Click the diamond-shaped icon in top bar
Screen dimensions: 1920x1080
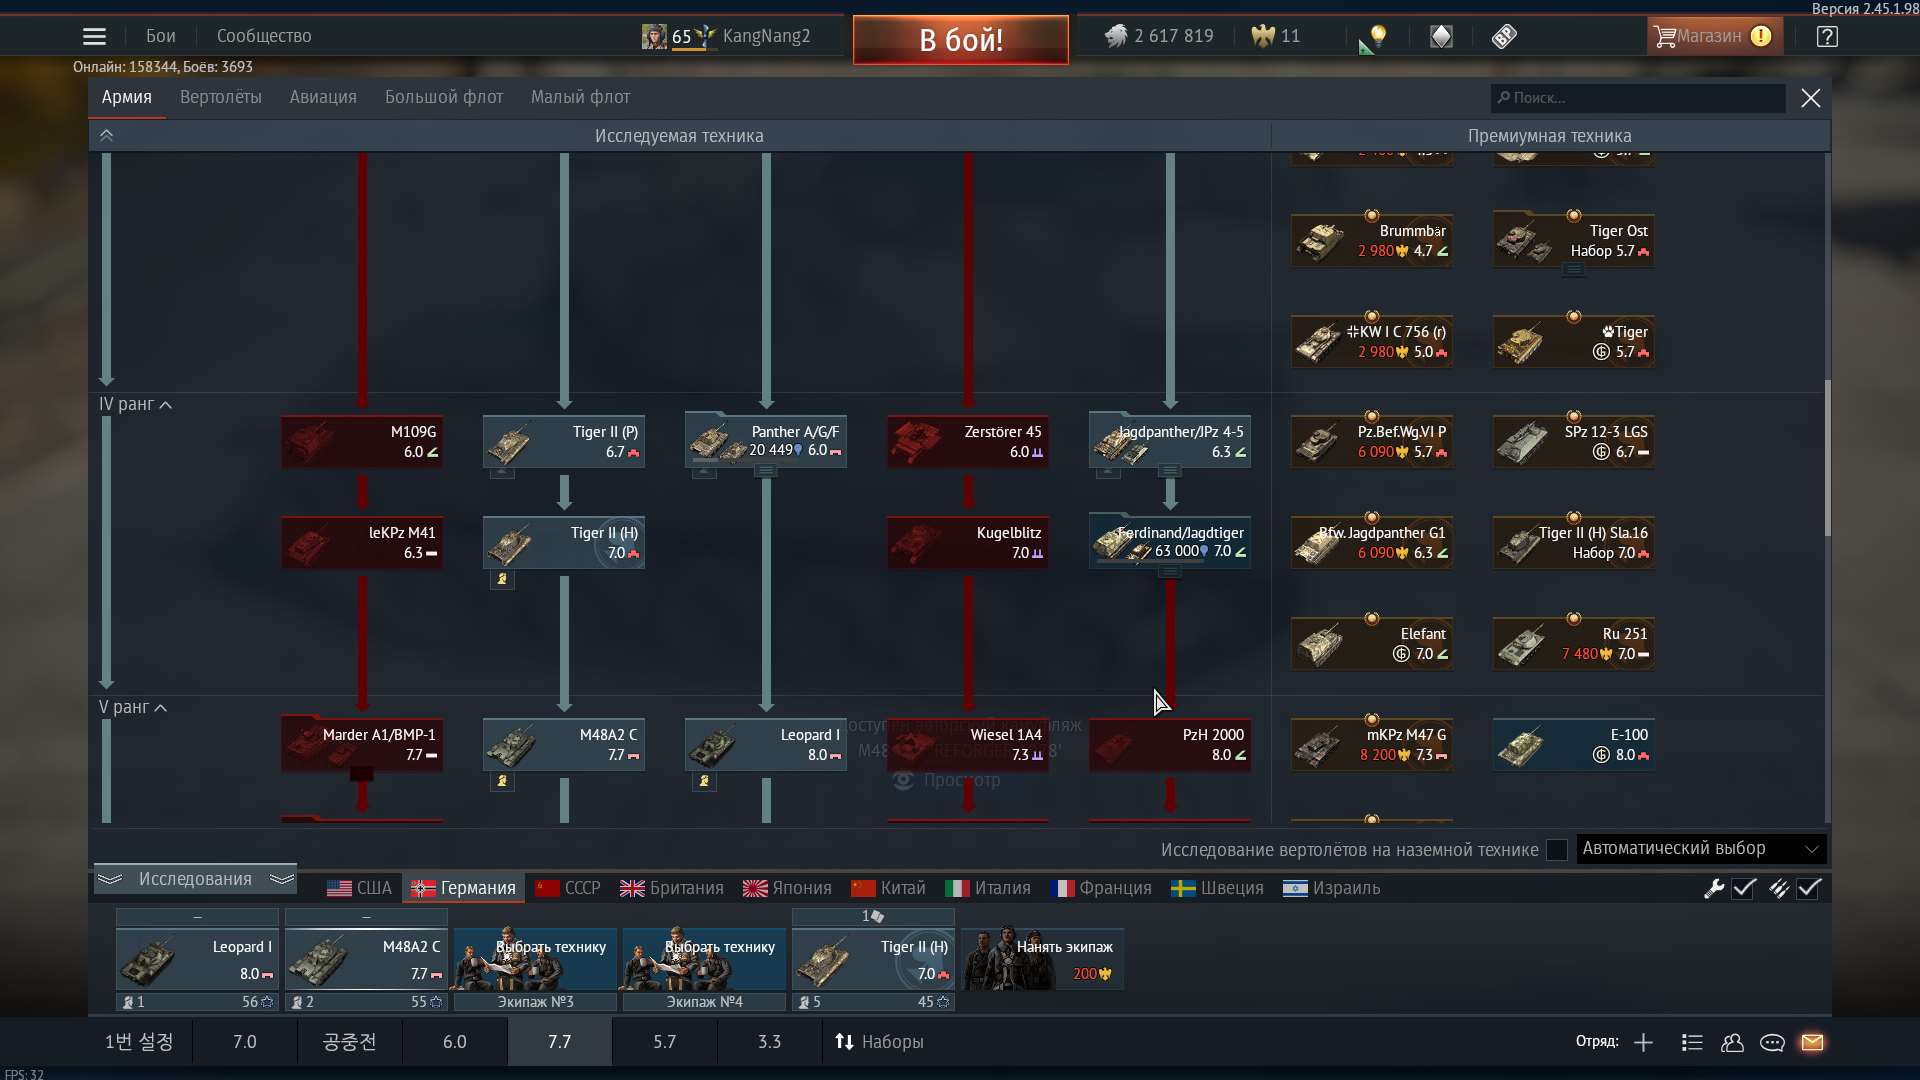tap(1441, 37)
